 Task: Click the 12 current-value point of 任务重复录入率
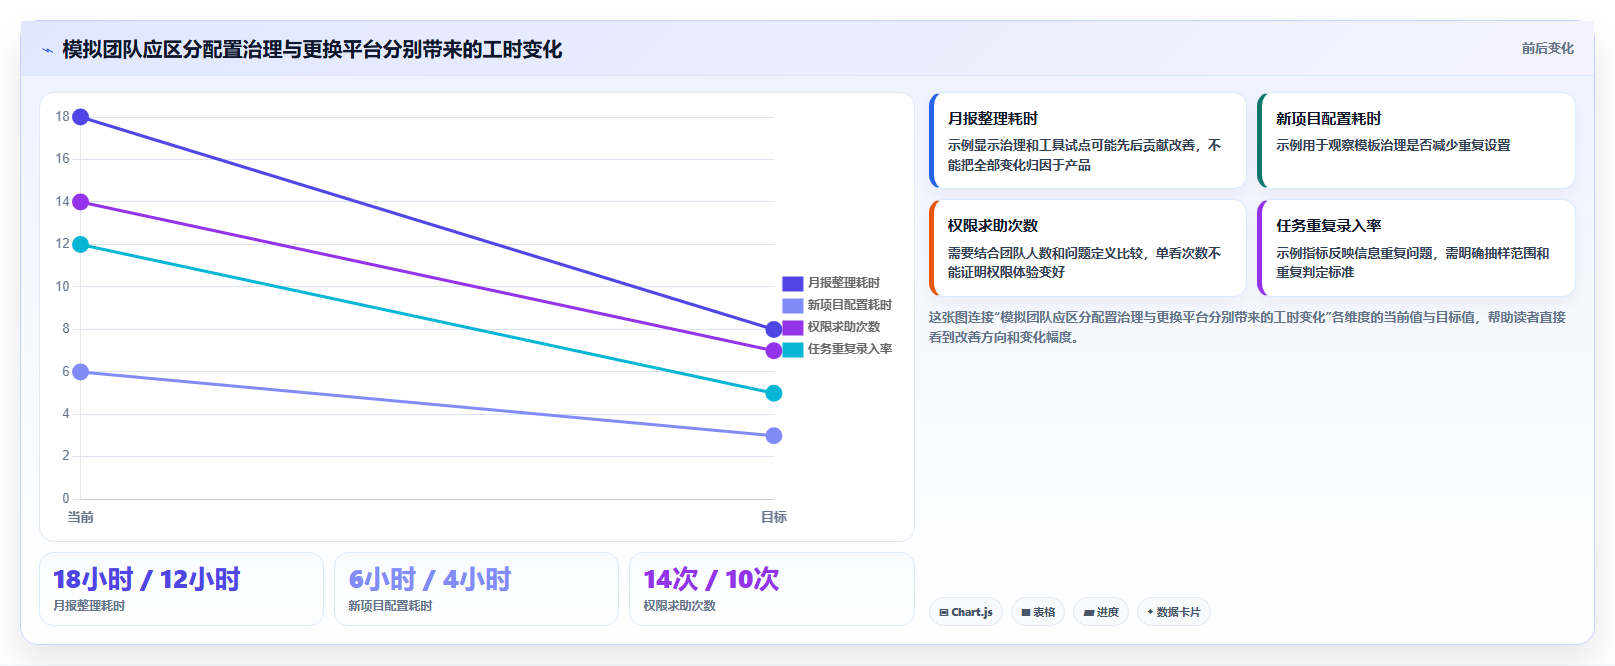click(x=81, y=244)
